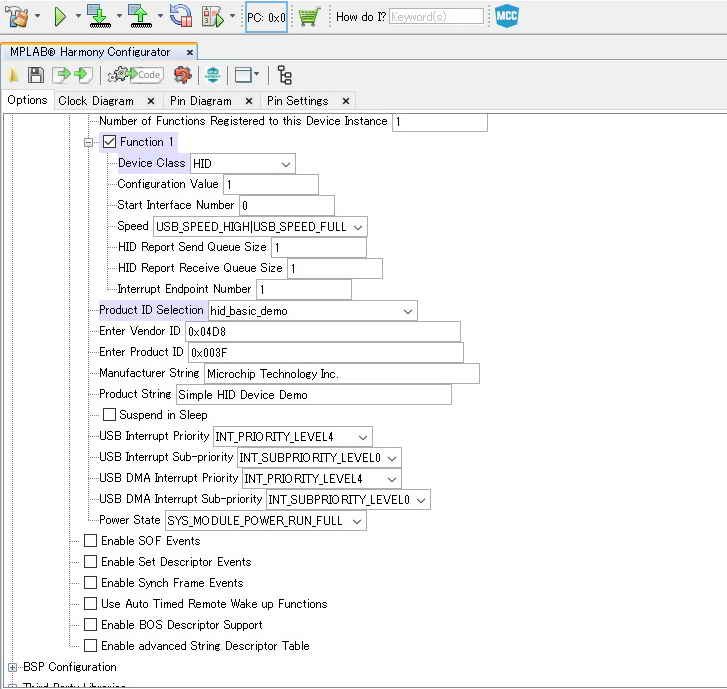Click the teal globe icon in configurator toolbar

[x=213, y=75]
